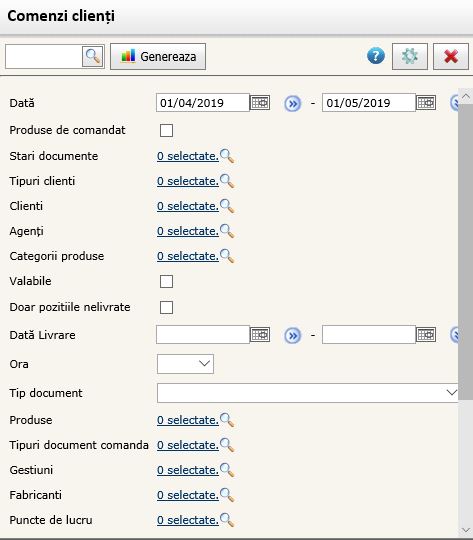473x540 pixels.
Task: Open calendar for Dată start date
Action: coord(260,103)
